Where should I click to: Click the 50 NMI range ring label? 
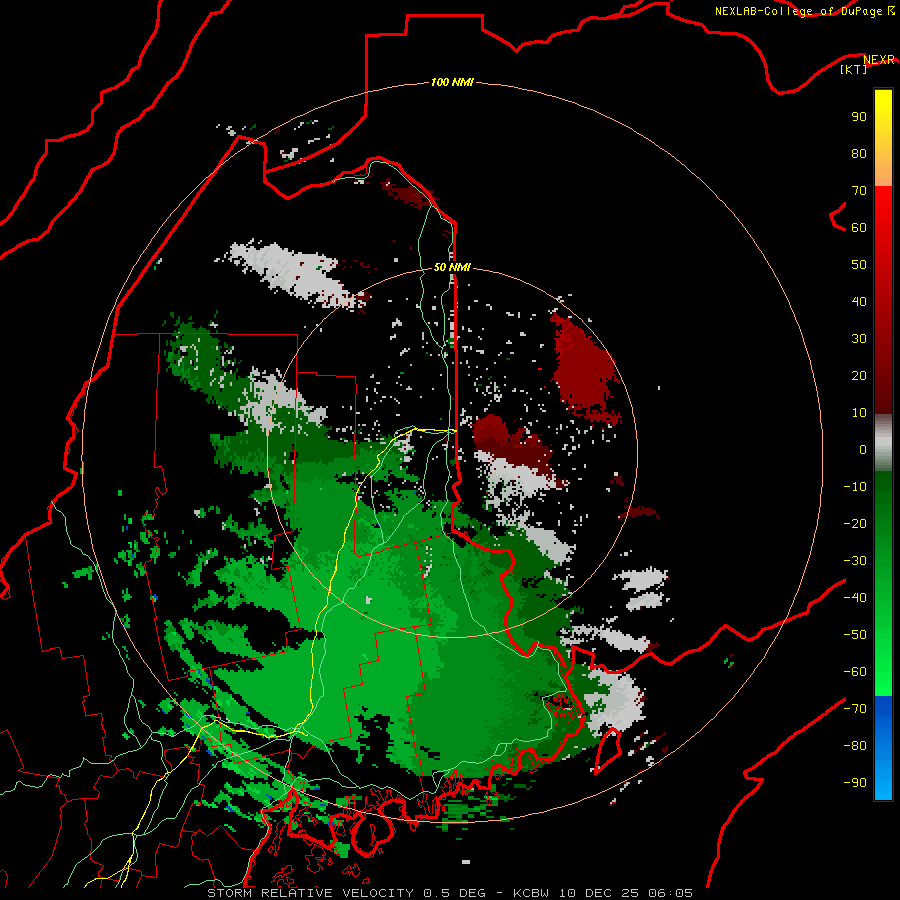point(452,267)
